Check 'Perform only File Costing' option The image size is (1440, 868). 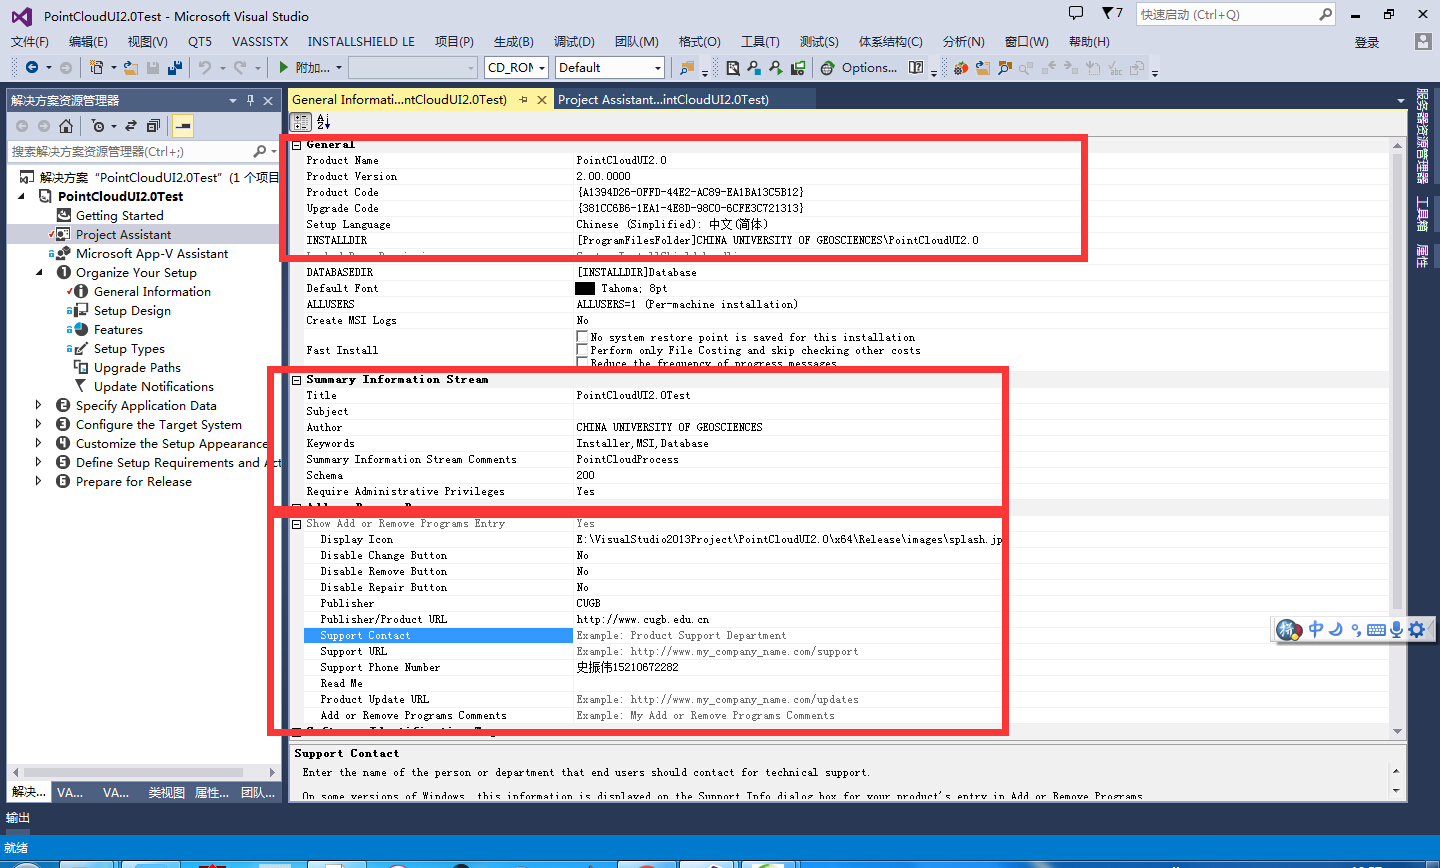(x=582, y=350)
